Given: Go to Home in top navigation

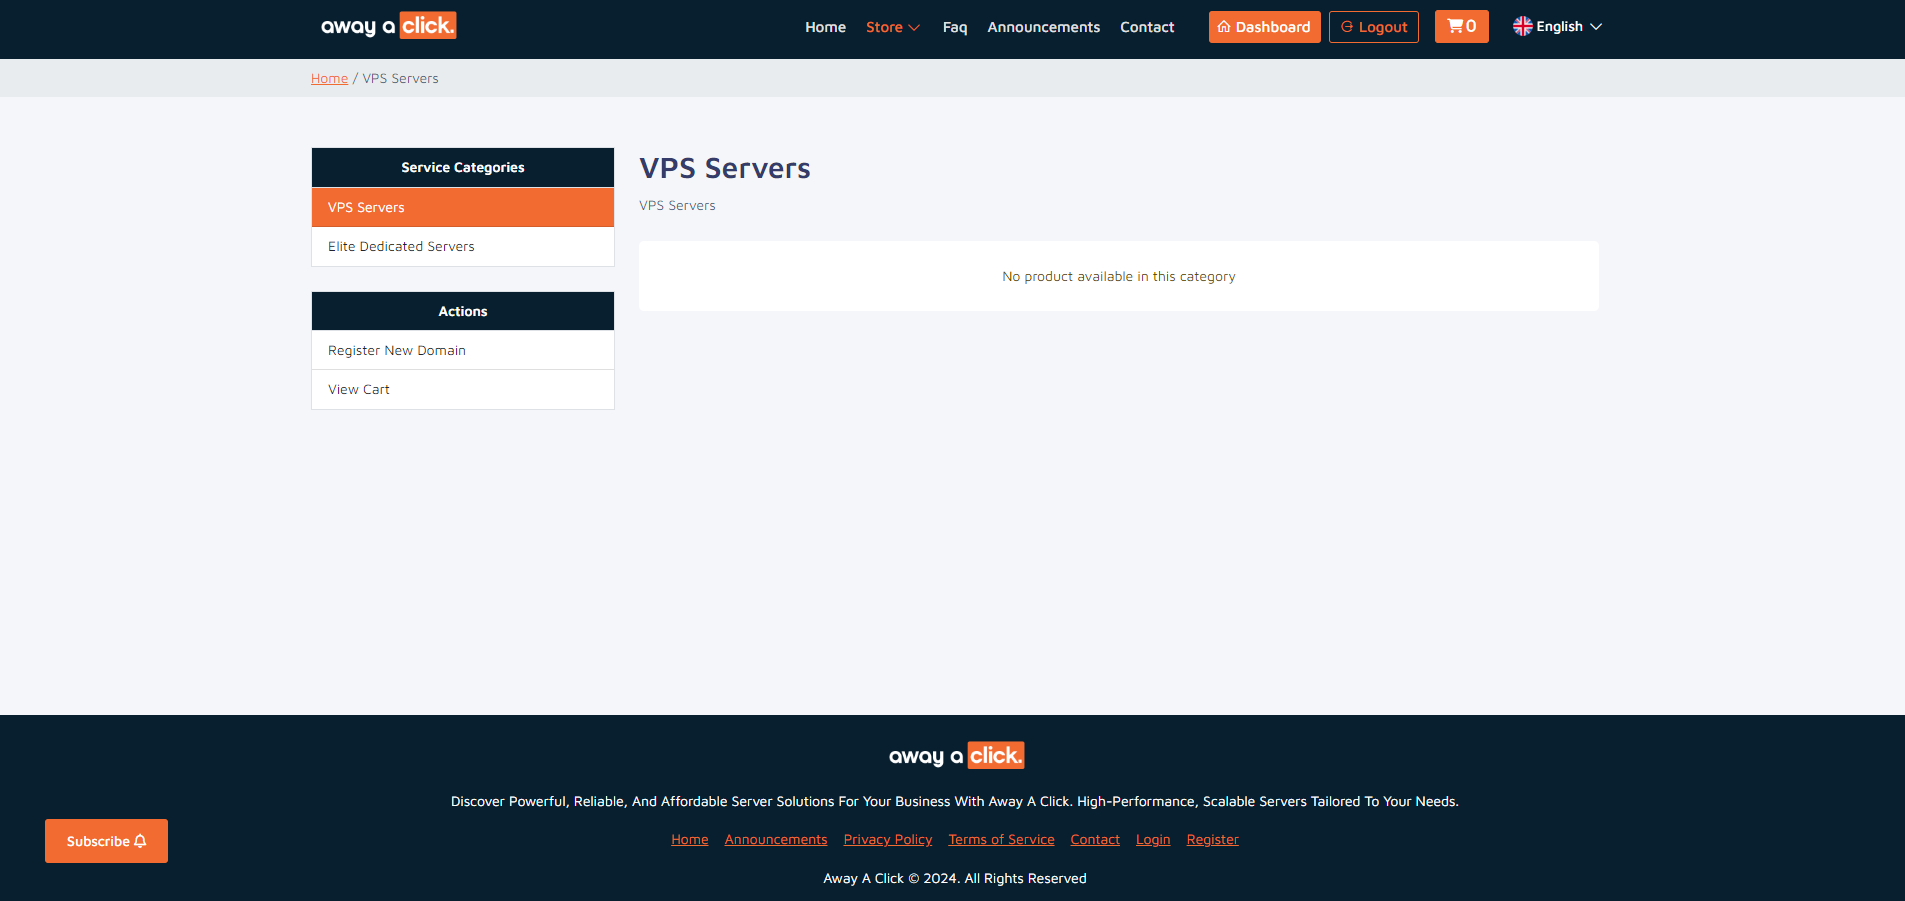Looking at the screenshot, I should (x=825, y=27).
